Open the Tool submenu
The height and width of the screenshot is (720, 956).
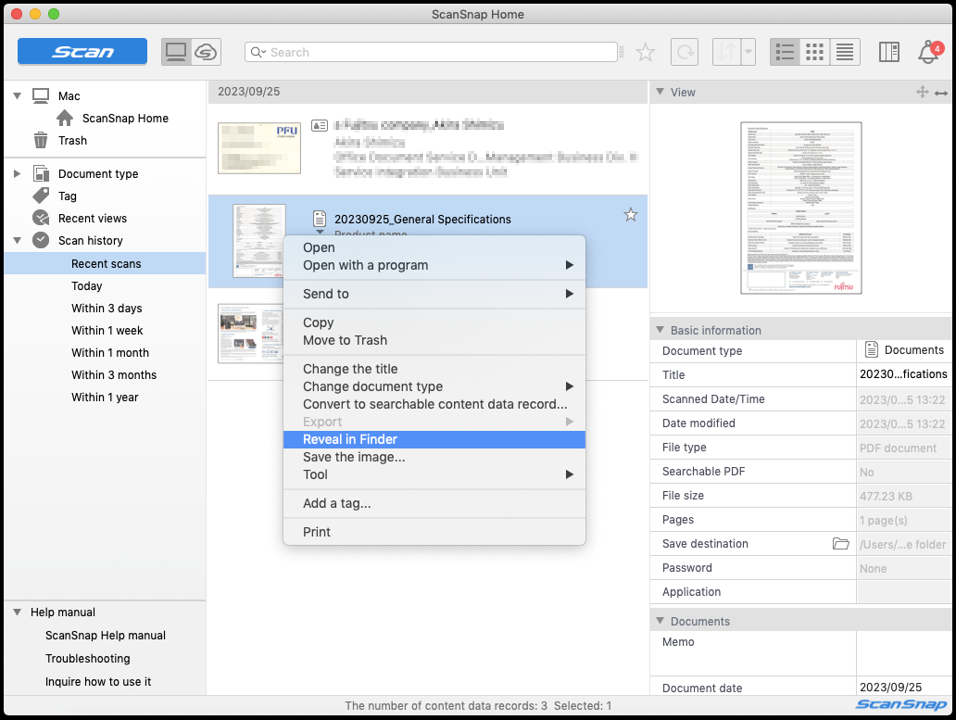434,475
